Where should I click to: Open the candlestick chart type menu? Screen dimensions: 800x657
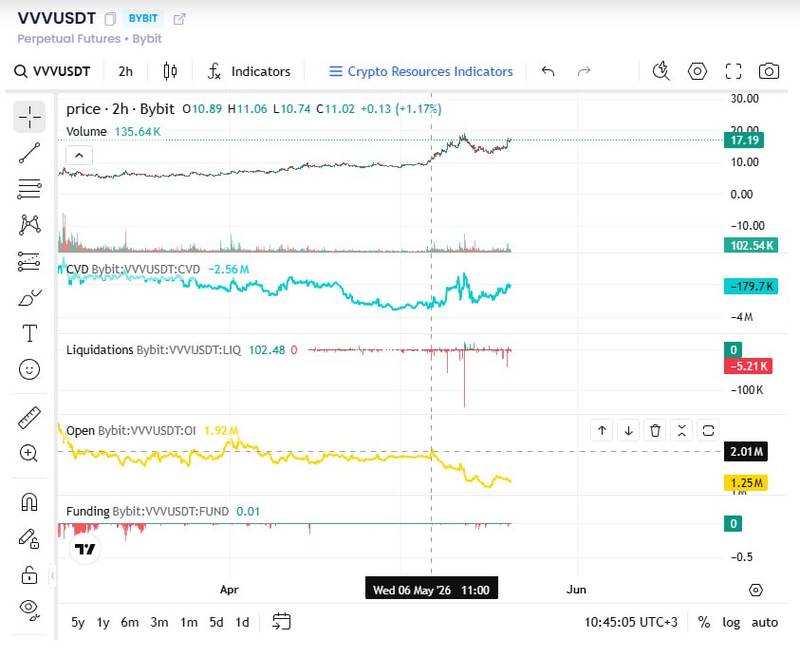pyautogui.click(x=170, y=71)
